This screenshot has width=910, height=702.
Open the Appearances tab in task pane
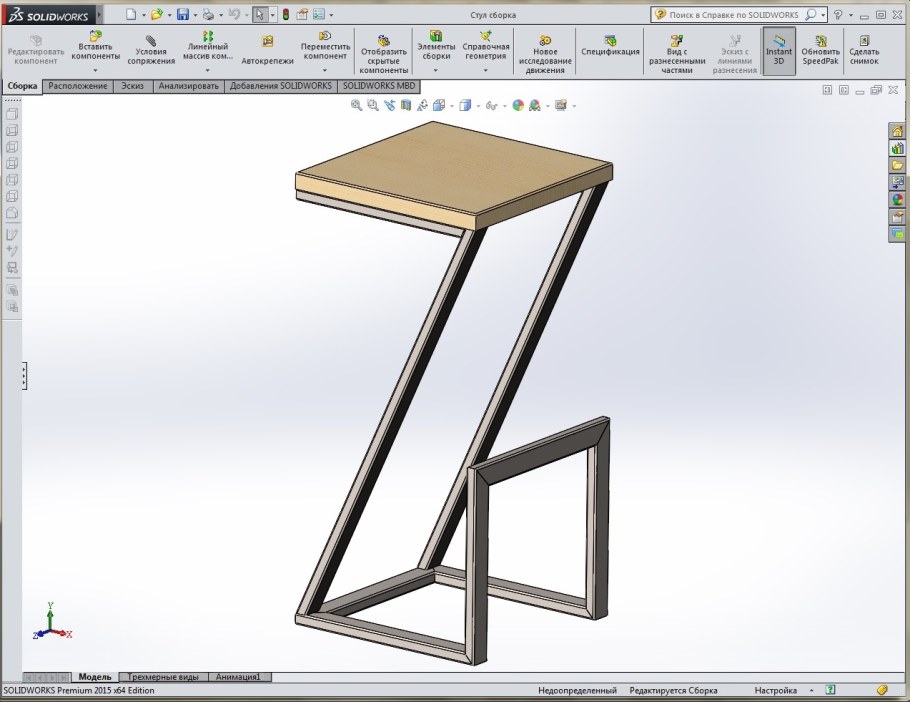click(x=897, y=199)
